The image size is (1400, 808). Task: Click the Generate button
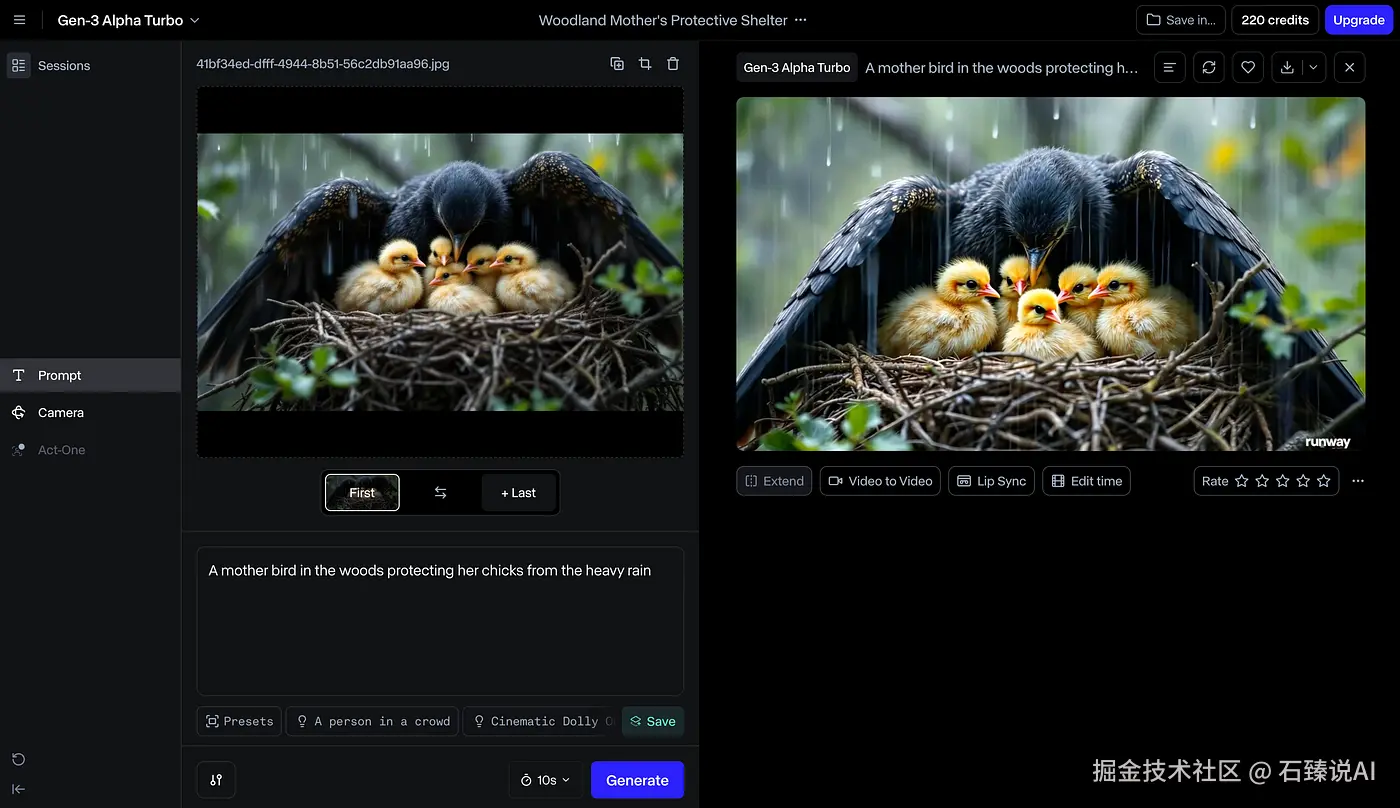pyautogui.click(x=637, y=780)
